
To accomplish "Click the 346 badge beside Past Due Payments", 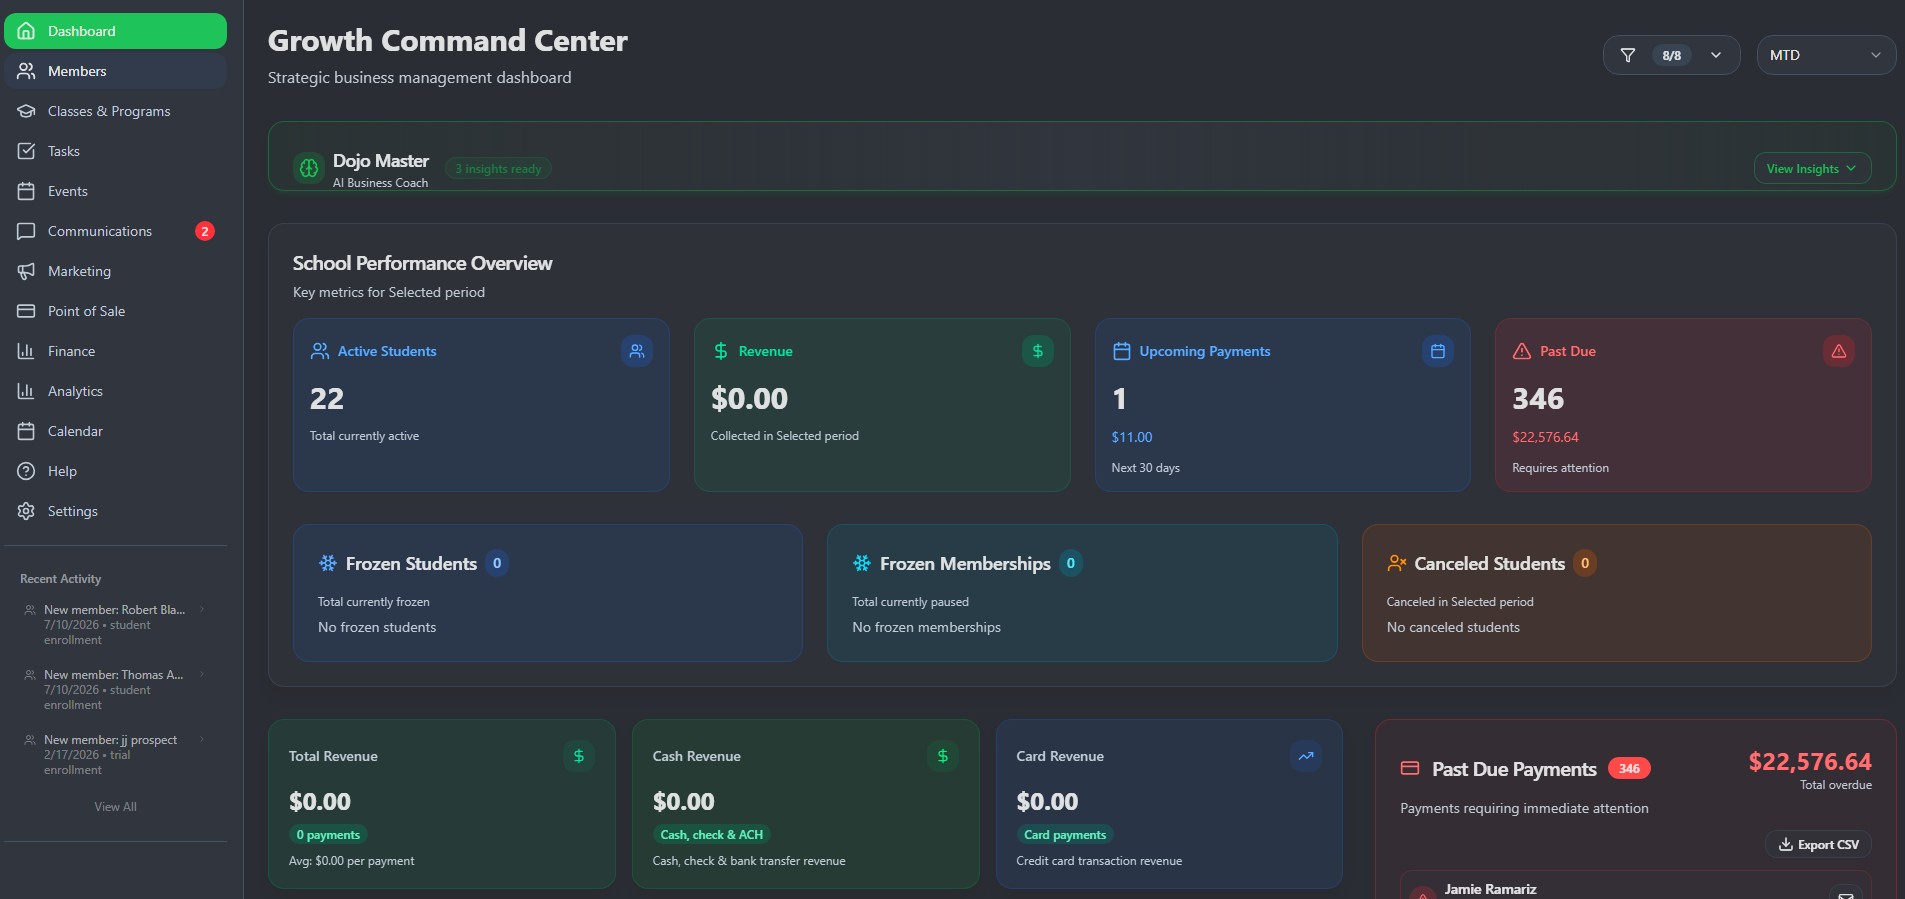I will tap(1629, 768).
